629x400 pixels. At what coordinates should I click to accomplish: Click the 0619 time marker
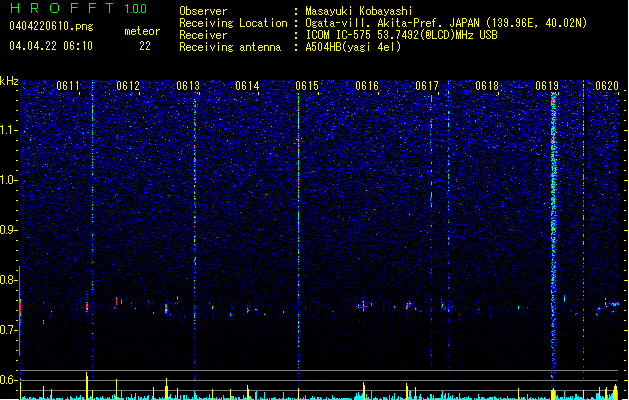pos(547,86)
